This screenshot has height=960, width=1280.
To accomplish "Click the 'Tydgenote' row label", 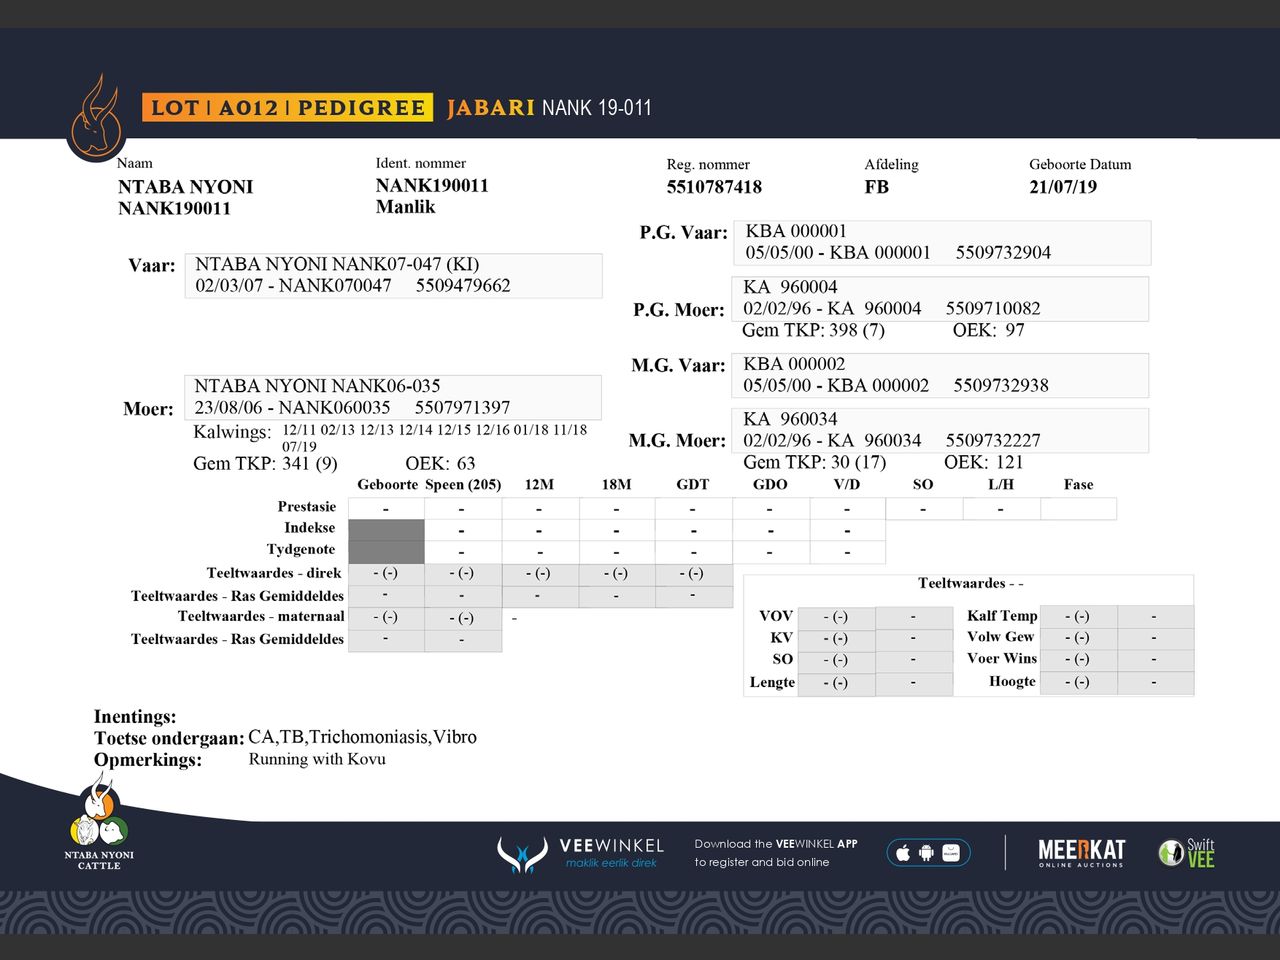I will (301, 550).
